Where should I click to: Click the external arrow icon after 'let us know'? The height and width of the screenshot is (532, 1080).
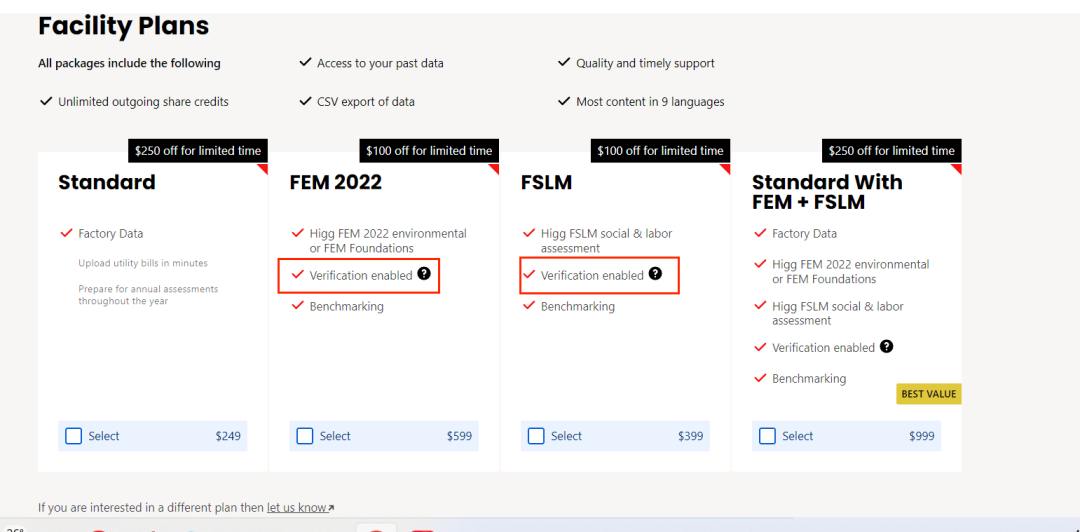[331, 508]
